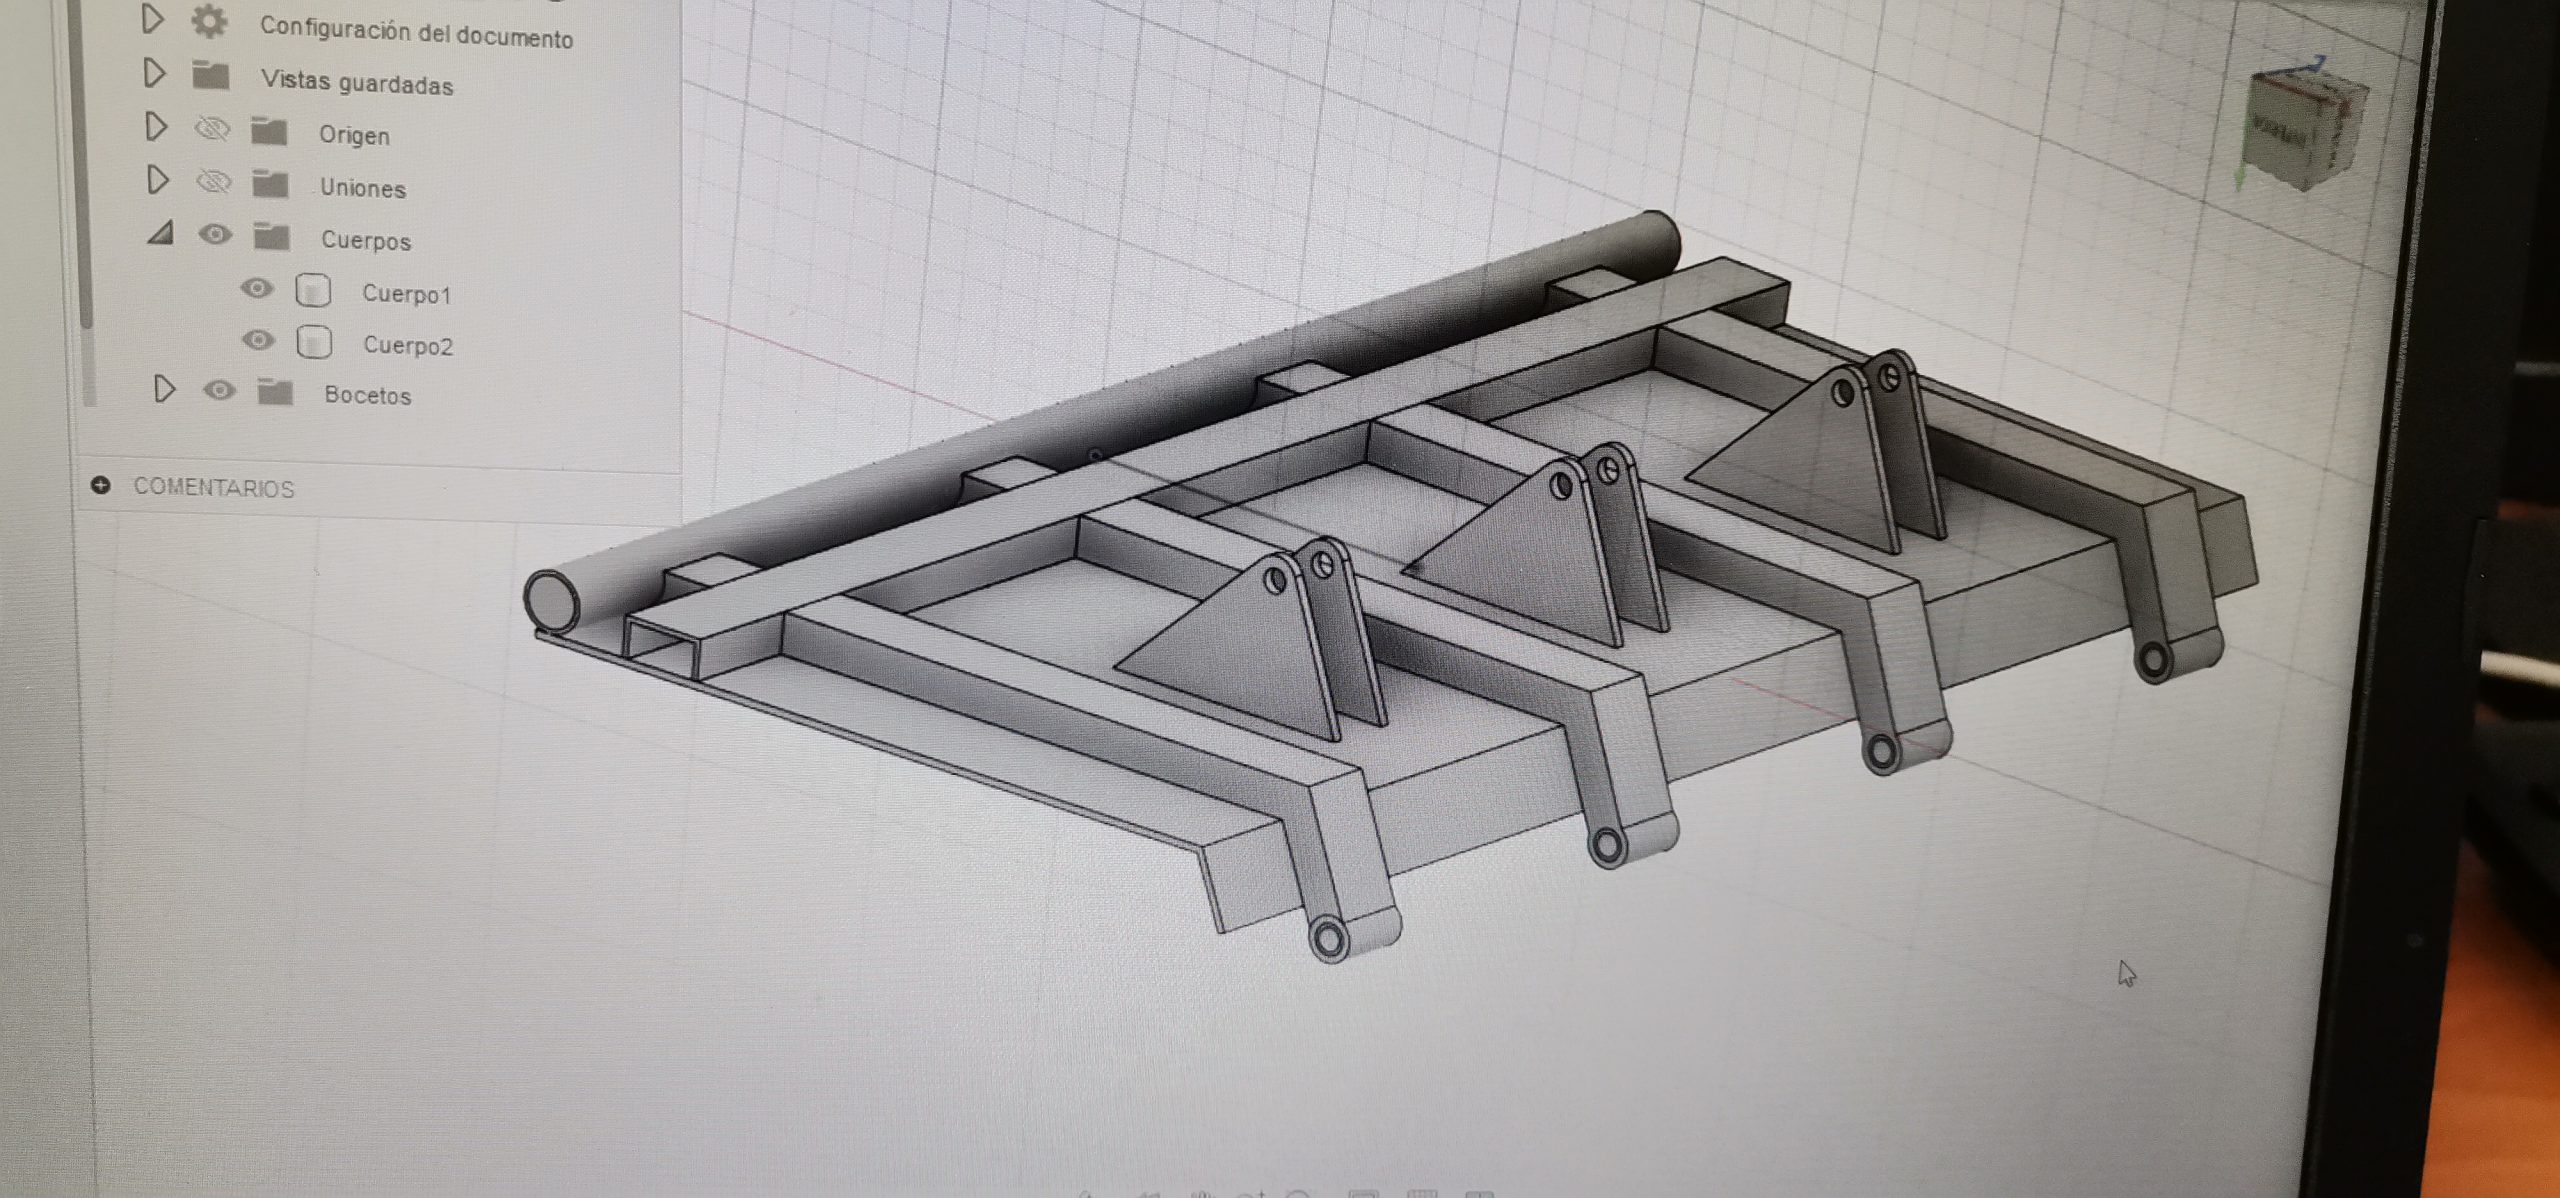This screenshot has height=1198, width=2560.
Task: Select Cuerpo2 in the browser
Action: (408, 346)
